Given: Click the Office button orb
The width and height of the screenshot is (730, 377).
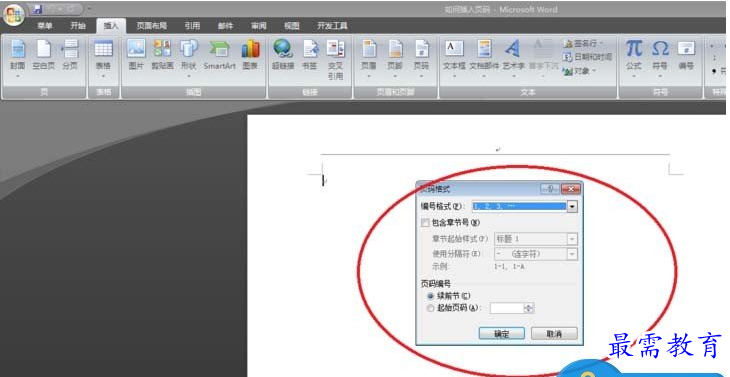Looking at the screenshot, I should pos(13,15).
